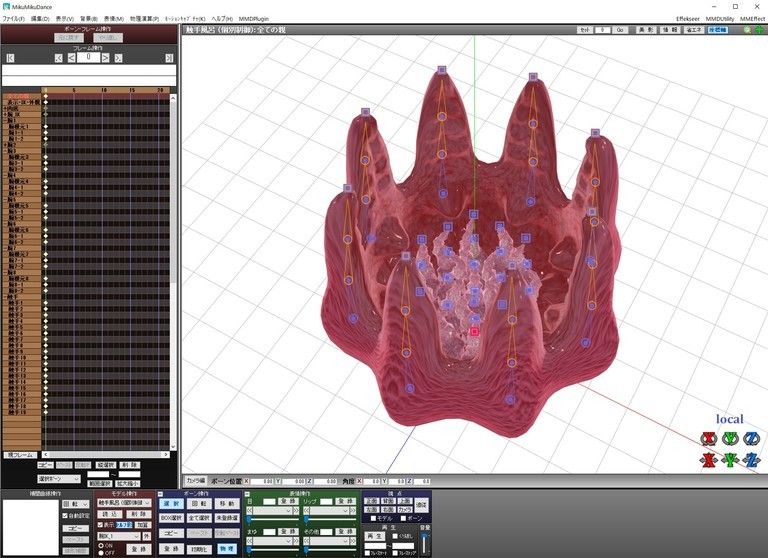Click the green move-view cross icon in viewport

point(759,30)
